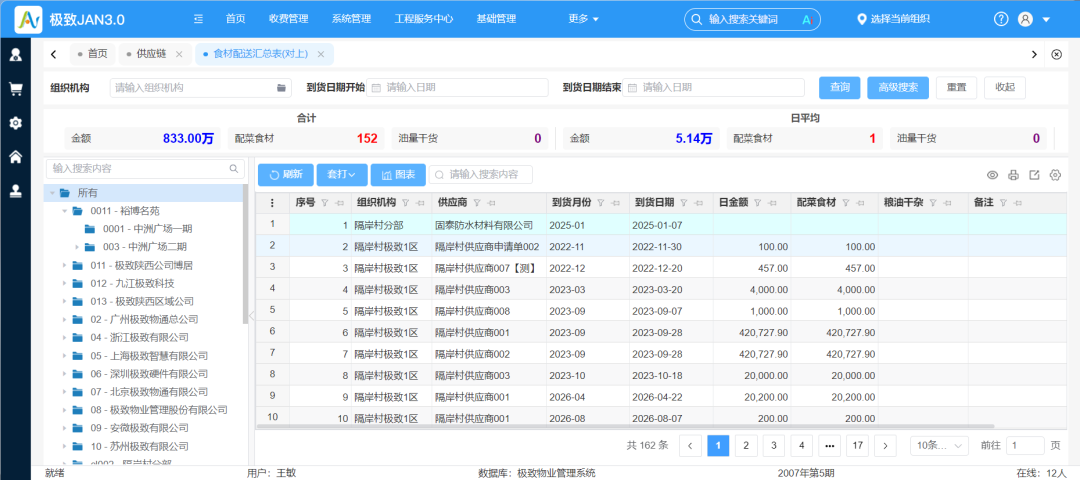Pin the 配菜食材 column
The width and height of the screenshot is (1080, 480).
tap(860, 203)
